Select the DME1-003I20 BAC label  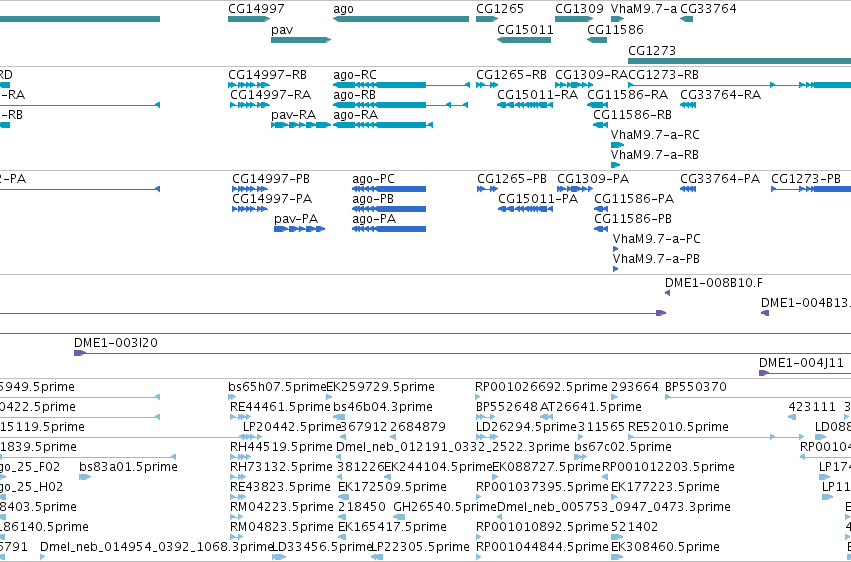point(116,343)
